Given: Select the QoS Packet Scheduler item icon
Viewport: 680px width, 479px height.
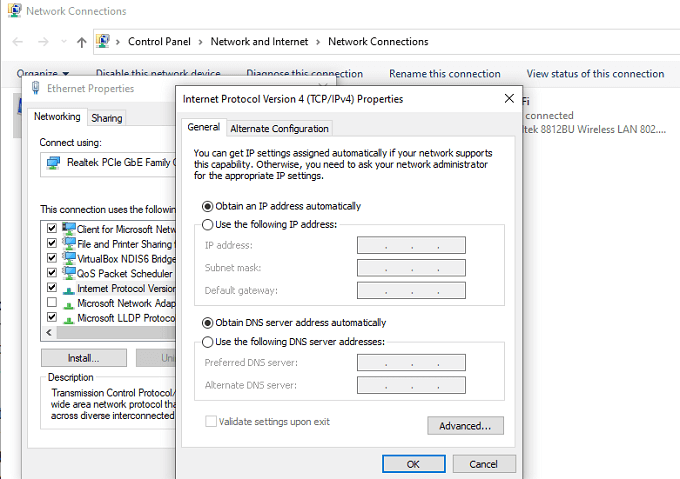Looking at the screenshot, I should click(69, 273).
